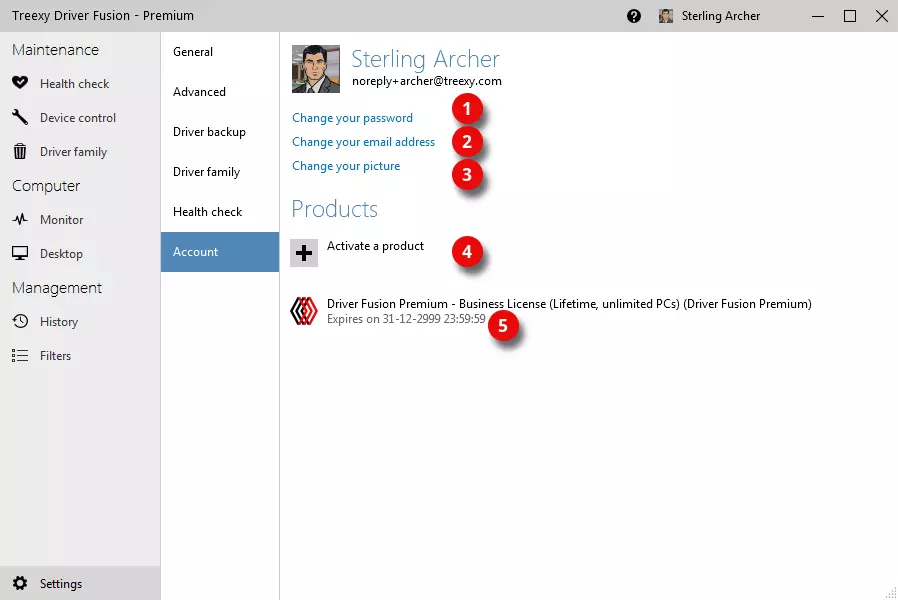Open help via question mark icon

(634, 16)
